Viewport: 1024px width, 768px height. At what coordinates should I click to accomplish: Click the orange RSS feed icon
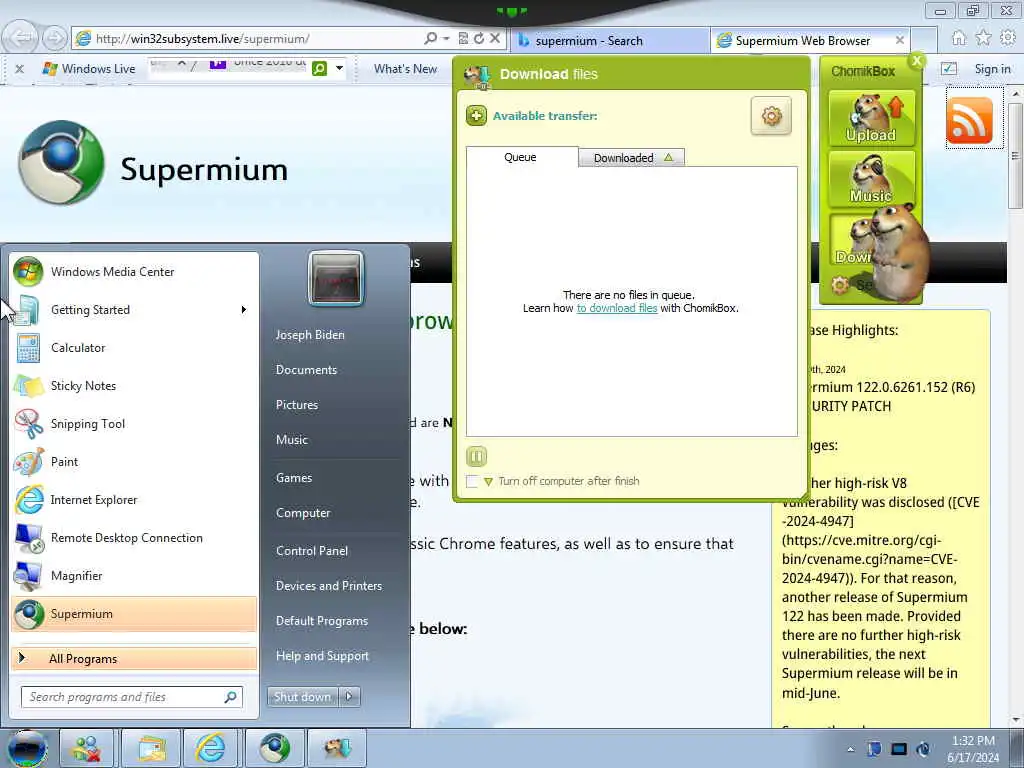tap(969, 121)
